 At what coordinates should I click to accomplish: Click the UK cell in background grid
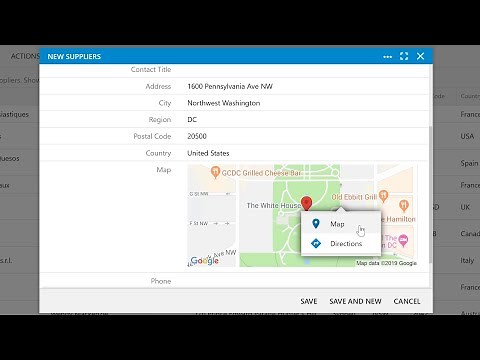point(465,207)
